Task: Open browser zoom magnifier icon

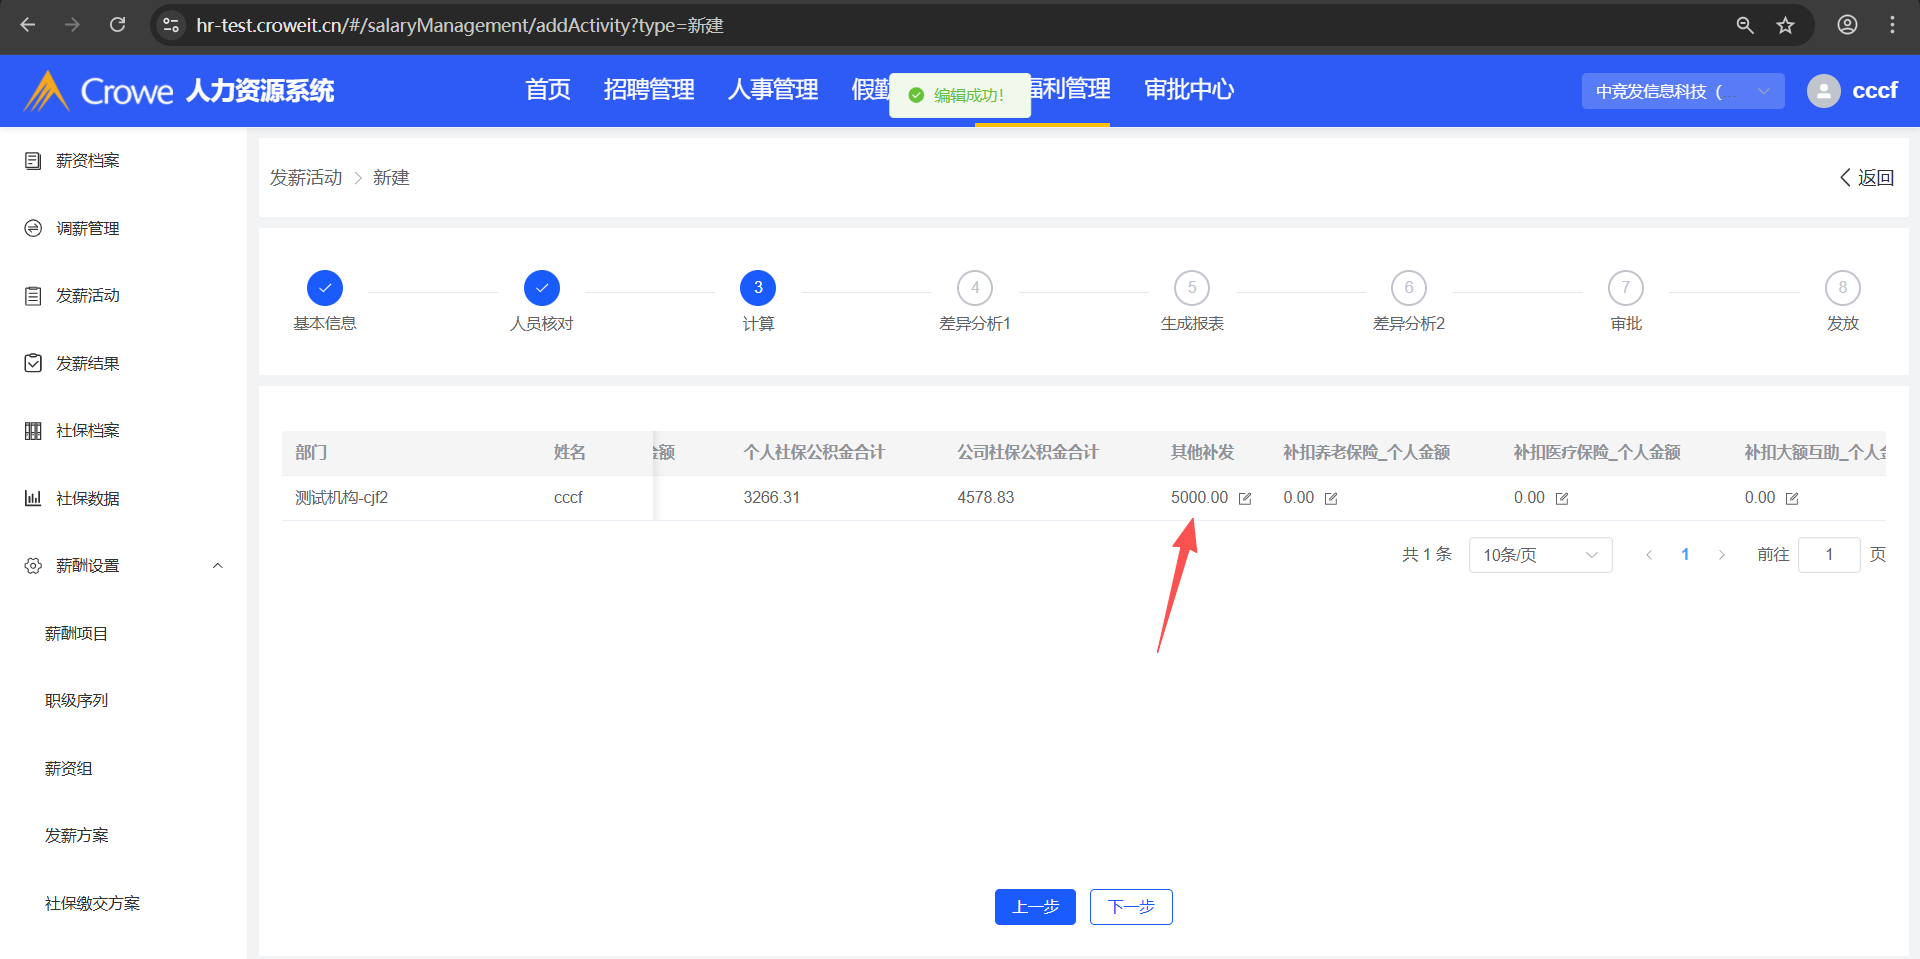Action: tap(1745, 25)
